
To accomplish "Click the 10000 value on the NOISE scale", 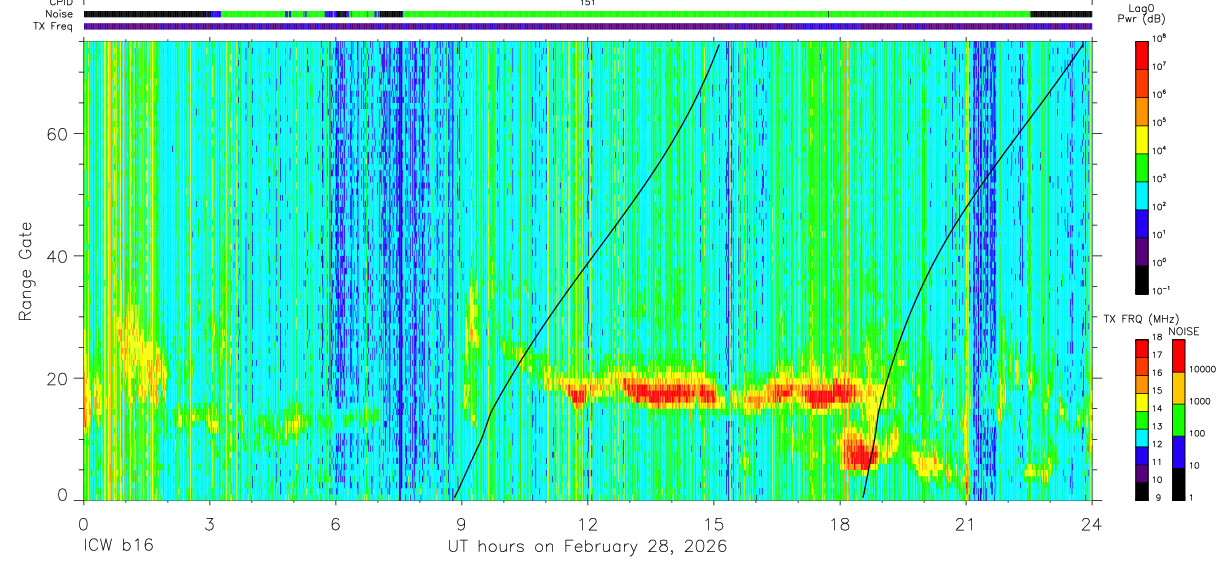I will pos(1202,369).
